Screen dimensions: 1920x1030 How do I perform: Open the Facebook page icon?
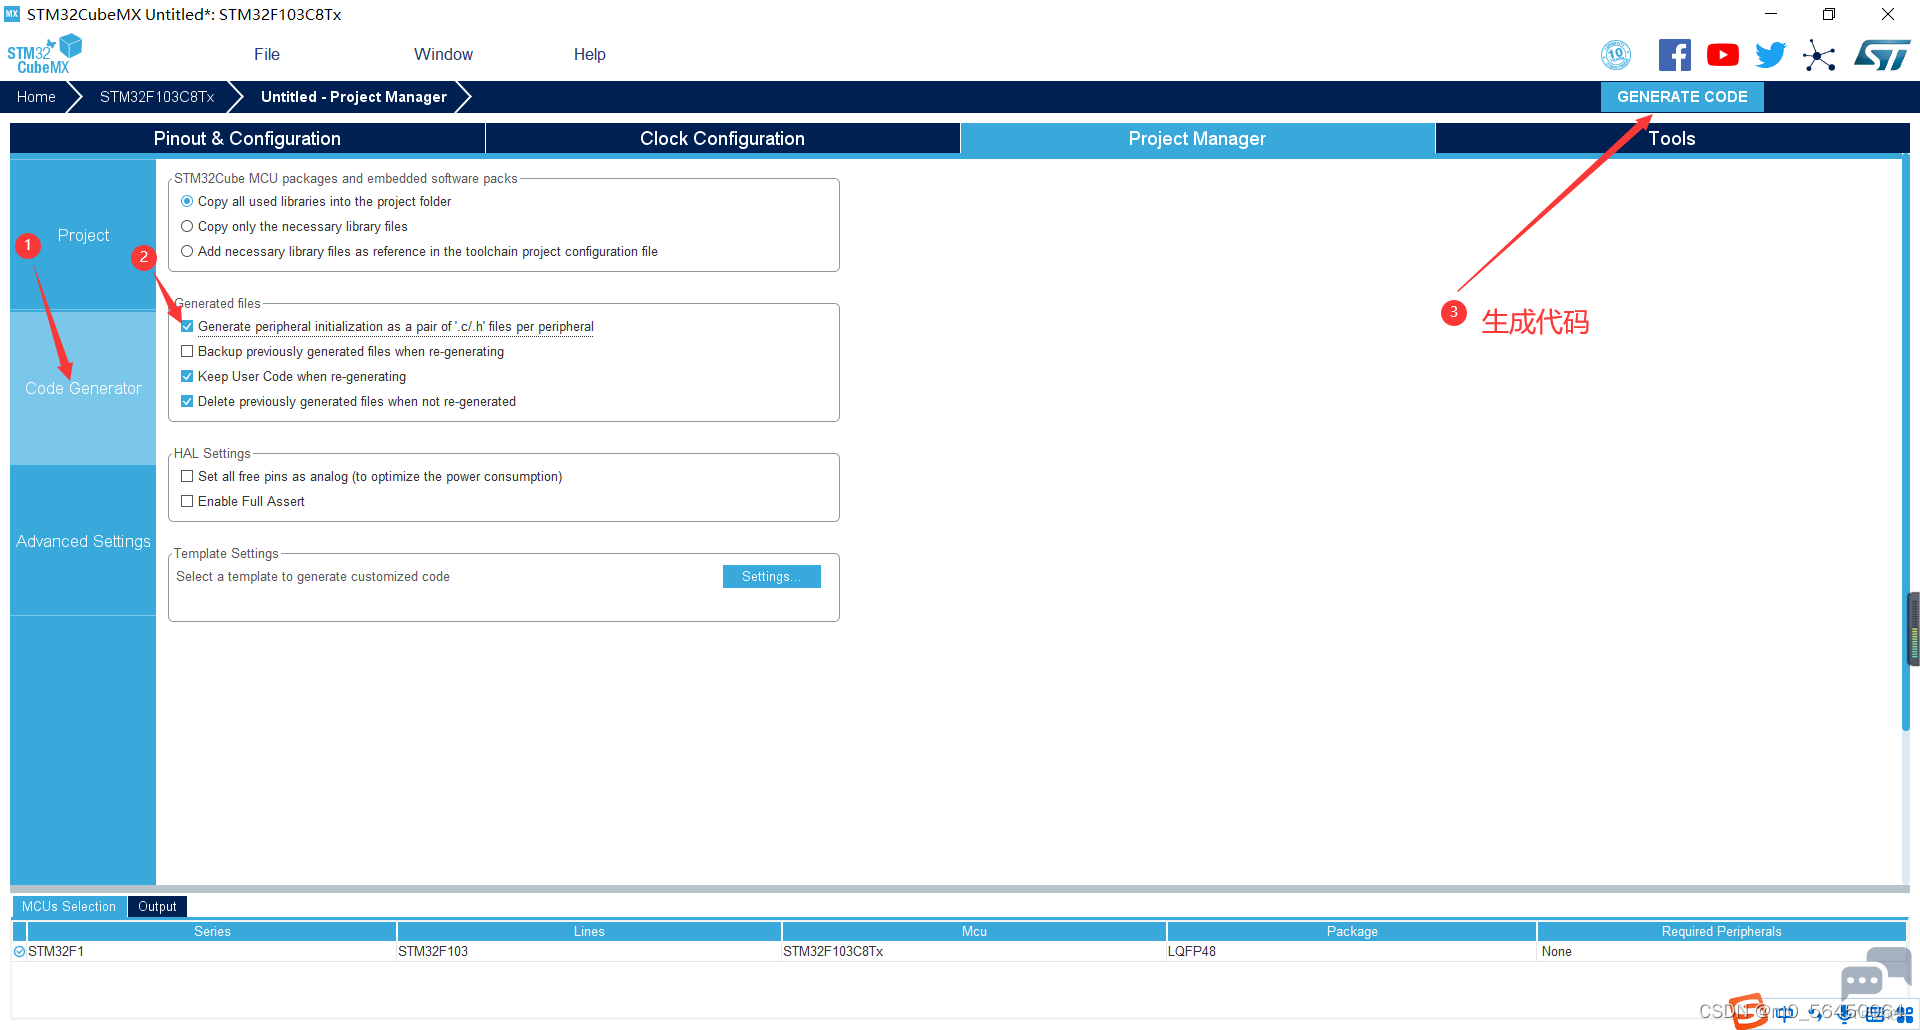tap(1675, 55)
